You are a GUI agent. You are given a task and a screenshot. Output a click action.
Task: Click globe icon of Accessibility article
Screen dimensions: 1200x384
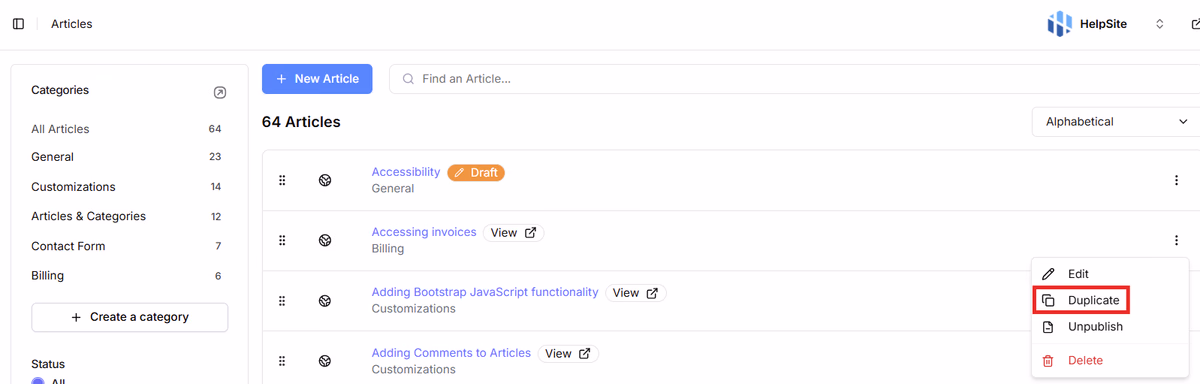point(325,180)
